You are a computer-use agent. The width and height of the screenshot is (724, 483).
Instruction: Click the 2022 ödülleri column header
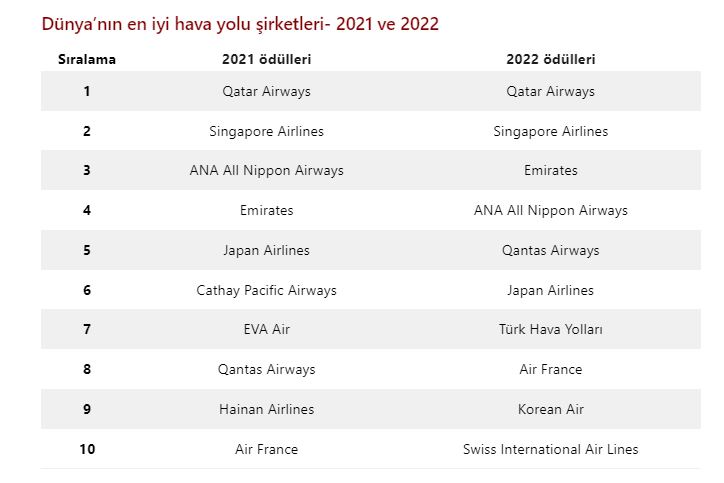(x=550, y=59)
